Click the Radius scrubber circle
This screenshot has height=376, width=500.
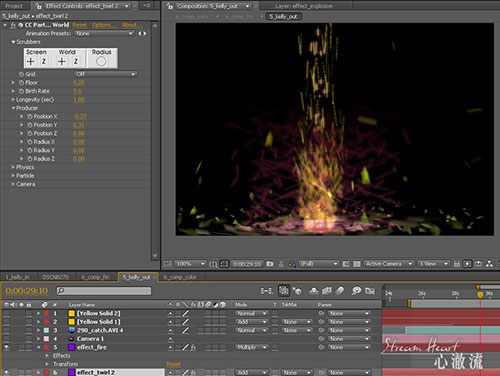coord(101,61)
